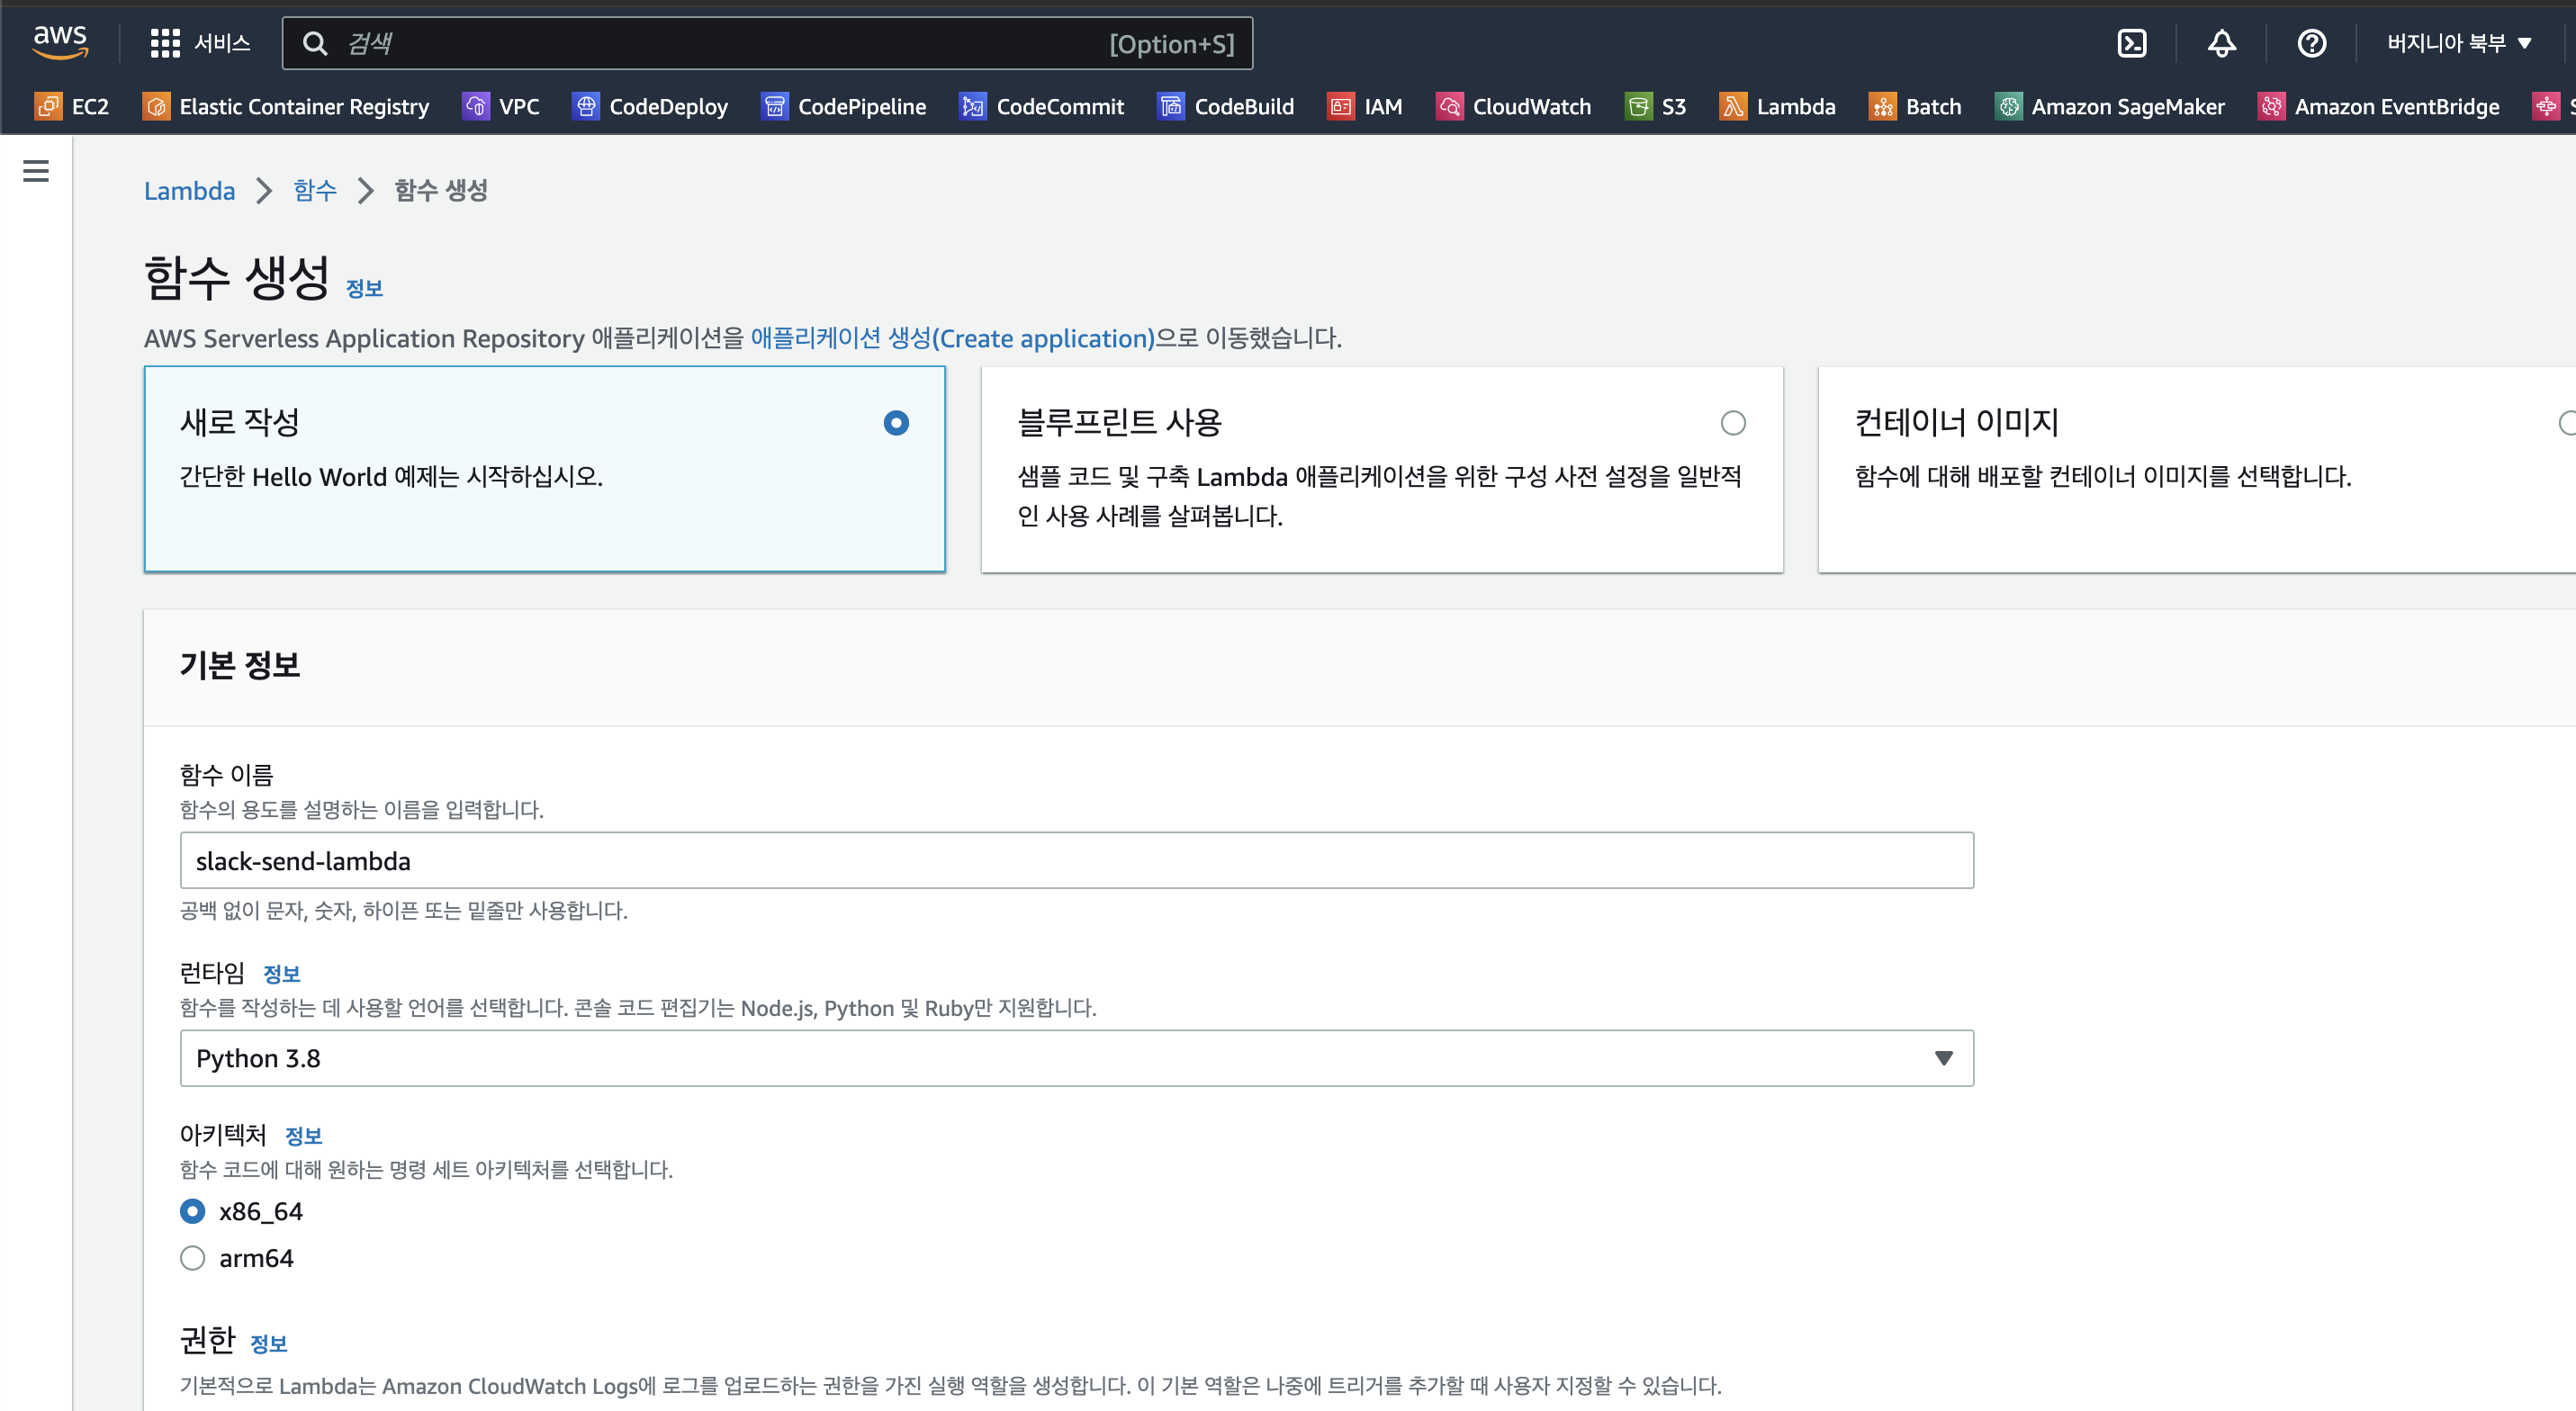Click the 애플리케이션 생성(Create application) link
The image size is (2576, 1411).
click(952, 338)
